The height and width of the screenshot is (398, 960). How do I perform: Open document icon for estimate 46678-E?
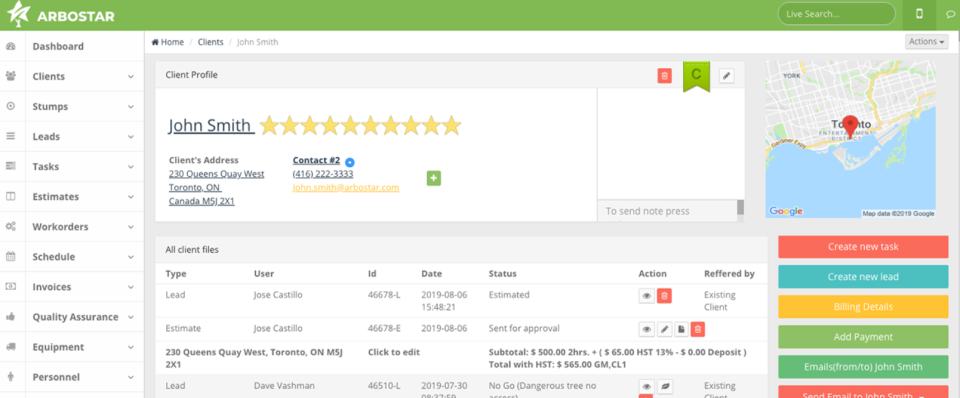[x=681, y=329]
